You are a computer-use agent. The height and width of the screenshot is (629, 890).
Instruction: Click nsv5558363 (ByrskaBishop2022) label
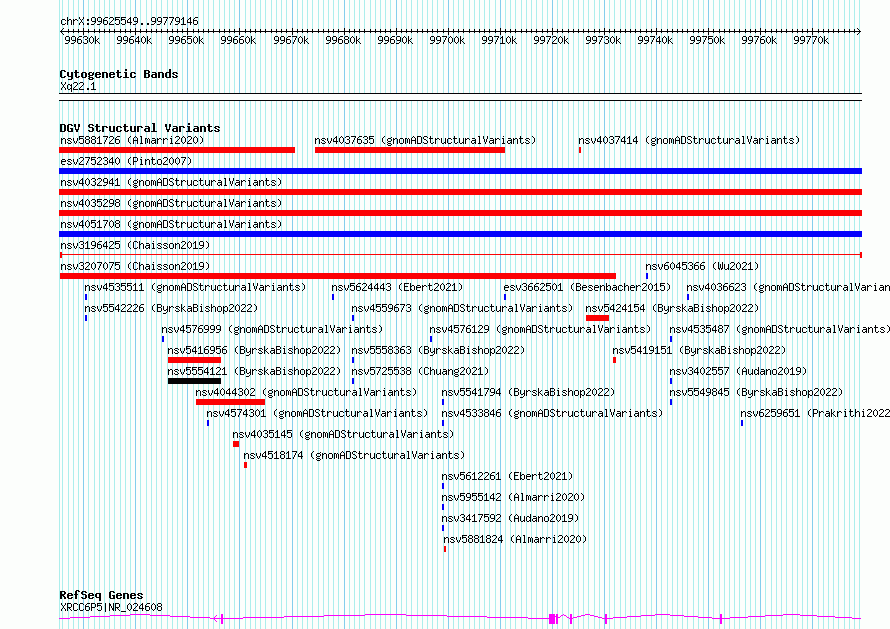pyautogui.click(x=438, y=350)
